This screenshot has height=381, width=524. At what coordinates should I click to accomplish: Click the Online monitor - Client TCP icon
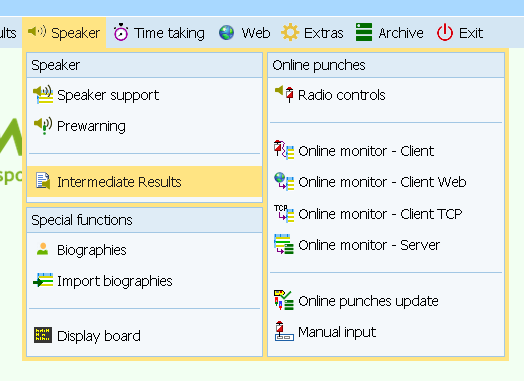(284, 214)
